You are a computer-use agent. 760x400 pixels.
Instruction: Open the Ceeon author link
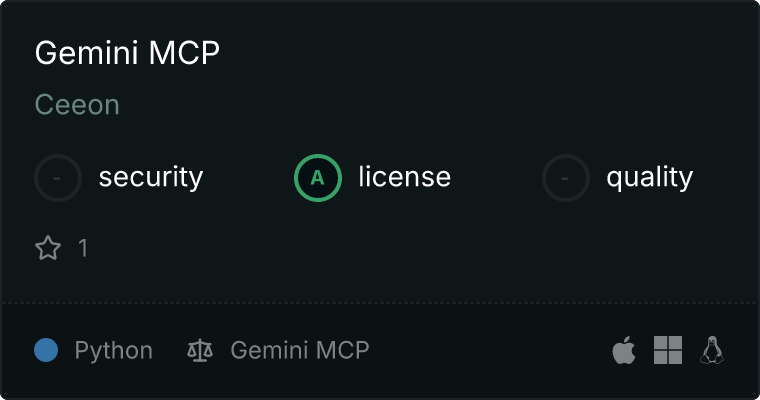tap(77, 104)
